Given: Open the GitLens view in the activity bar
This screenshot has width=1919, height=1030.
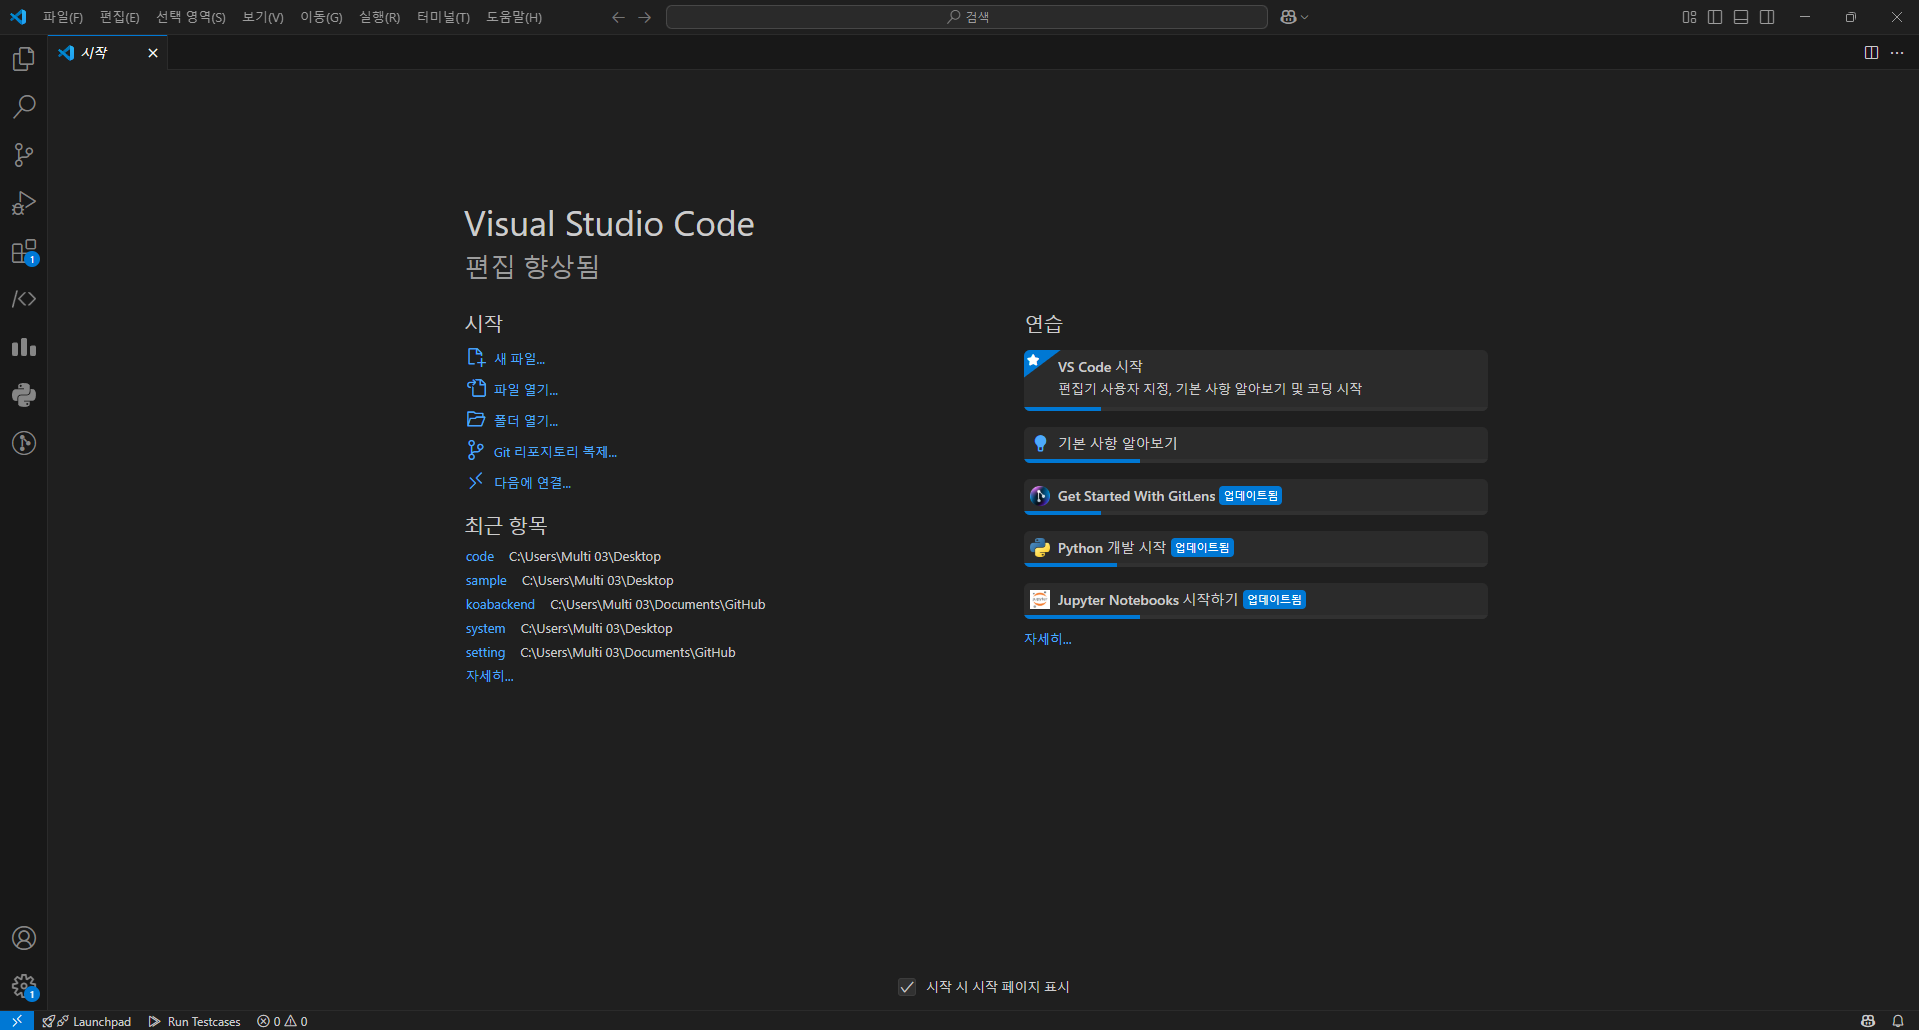Looking at the screenshot, I should click(x=24, y=443).
